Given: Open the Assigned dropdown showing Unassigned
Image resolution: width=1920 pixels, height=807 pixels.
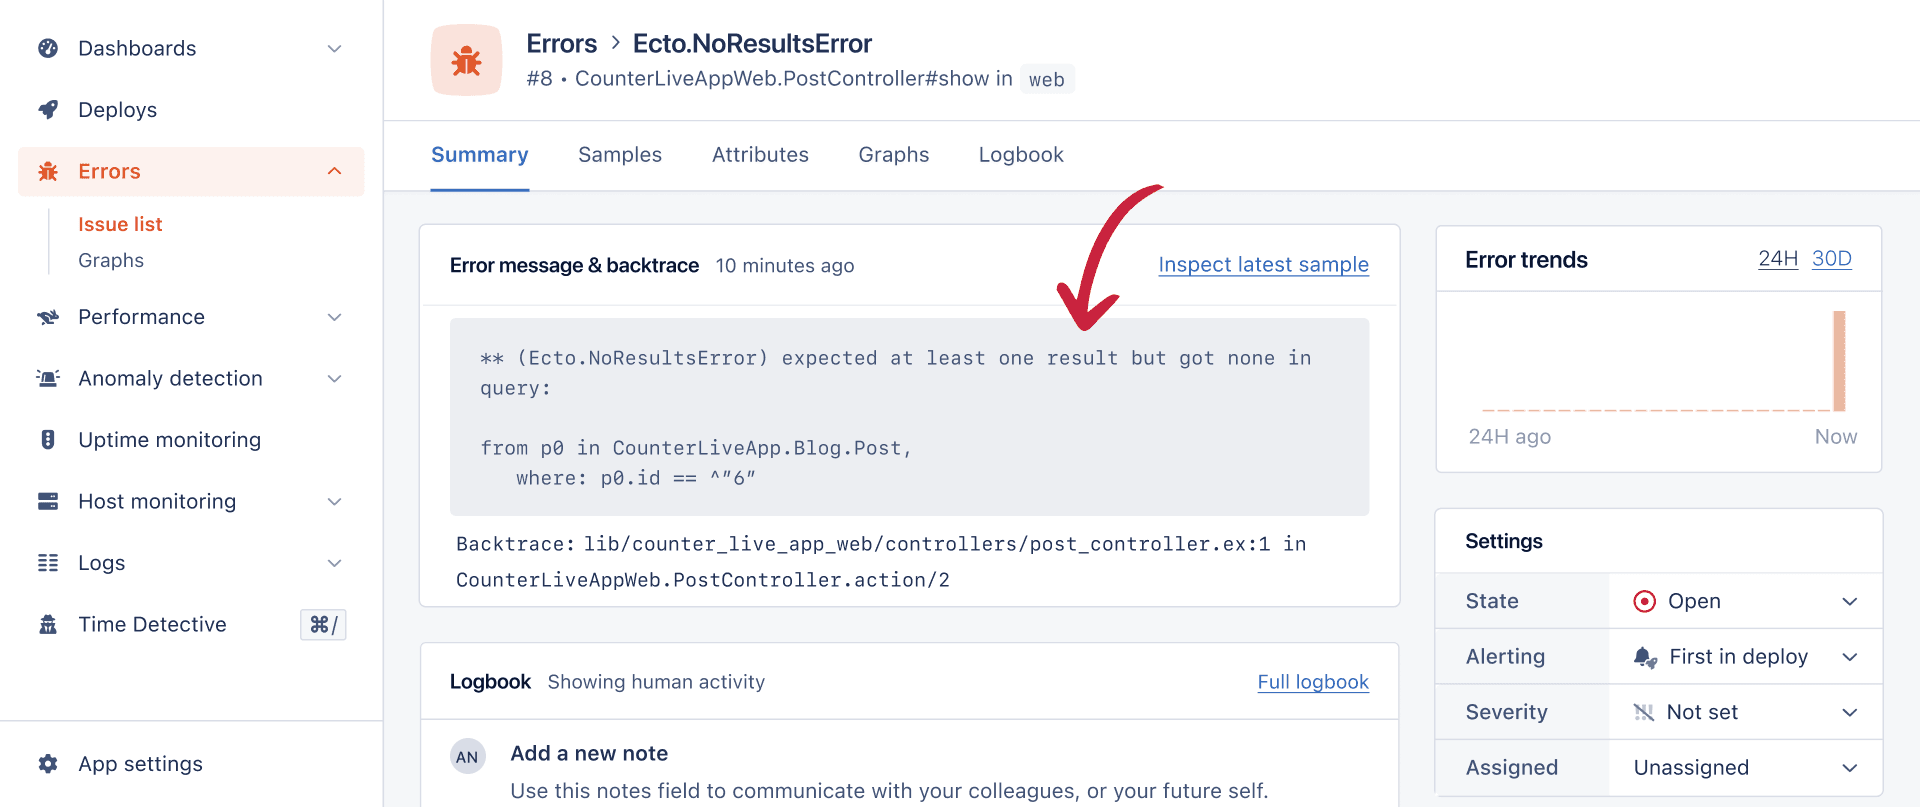Looking at the screenshot, I should (1745, 768).
